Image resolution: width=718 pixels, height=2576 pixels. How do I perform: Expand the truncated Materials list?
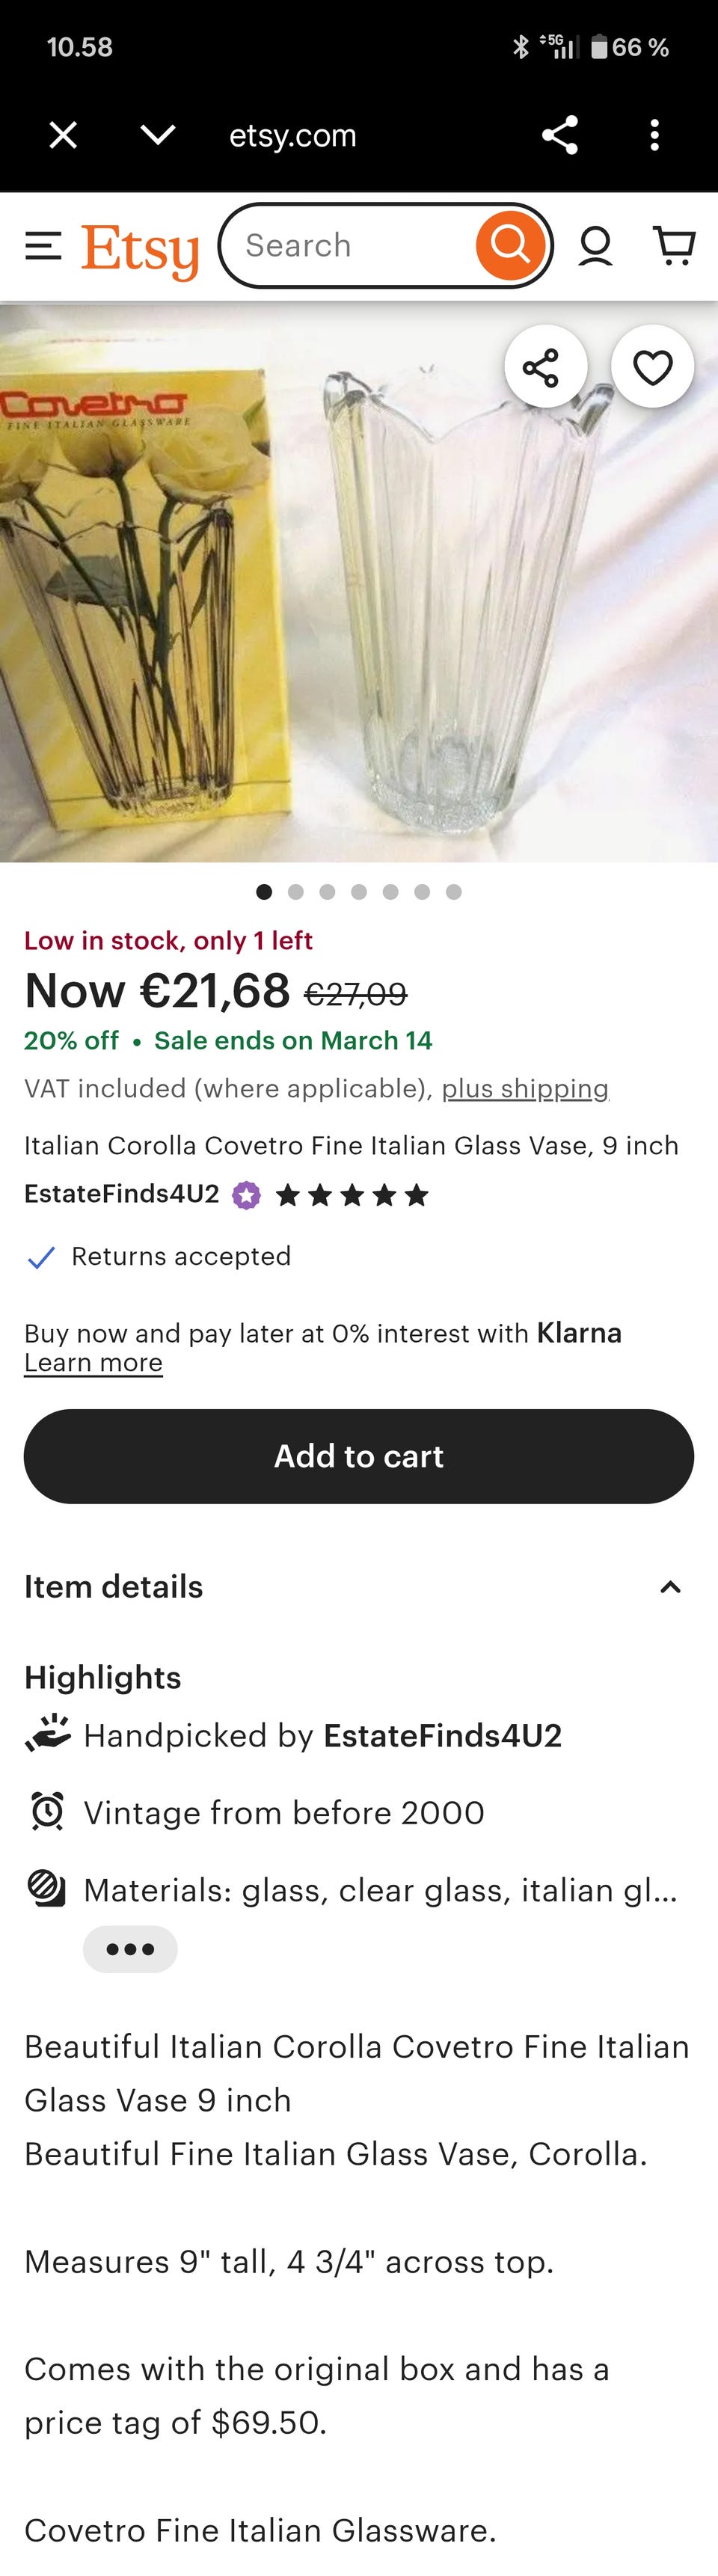(131, 1948)
